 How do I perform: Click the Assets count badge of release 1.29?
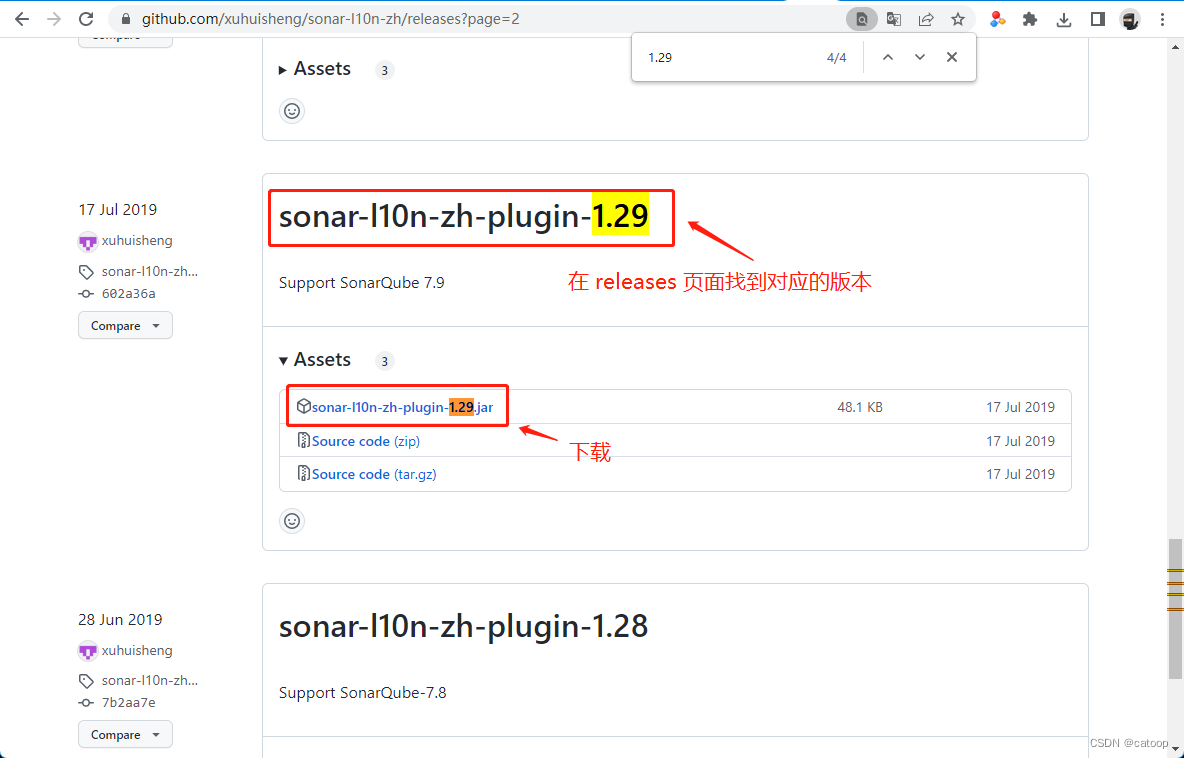point(384,361)
